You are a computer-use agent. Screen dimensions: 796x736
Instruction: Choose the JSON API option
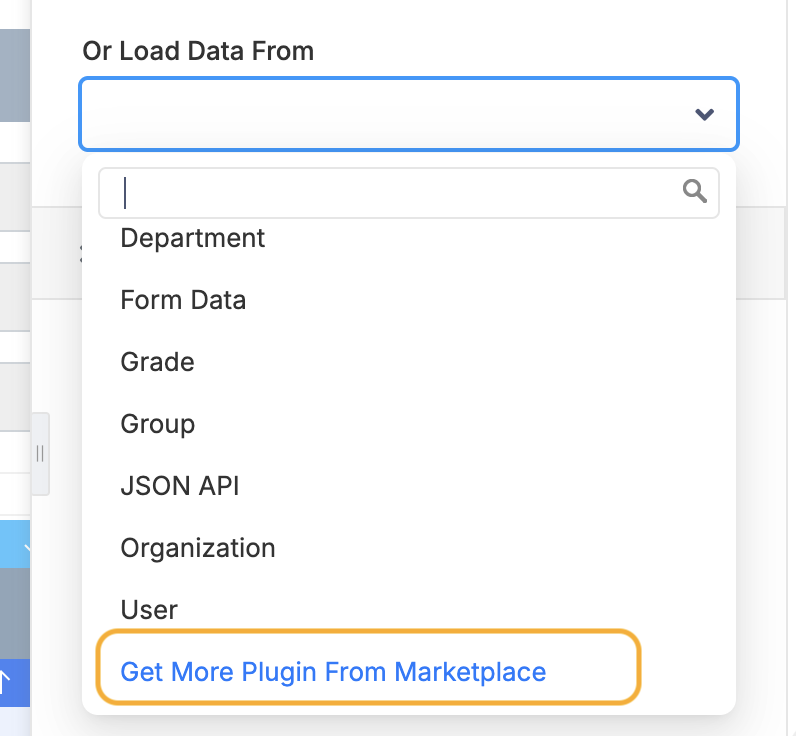point(180,486)
